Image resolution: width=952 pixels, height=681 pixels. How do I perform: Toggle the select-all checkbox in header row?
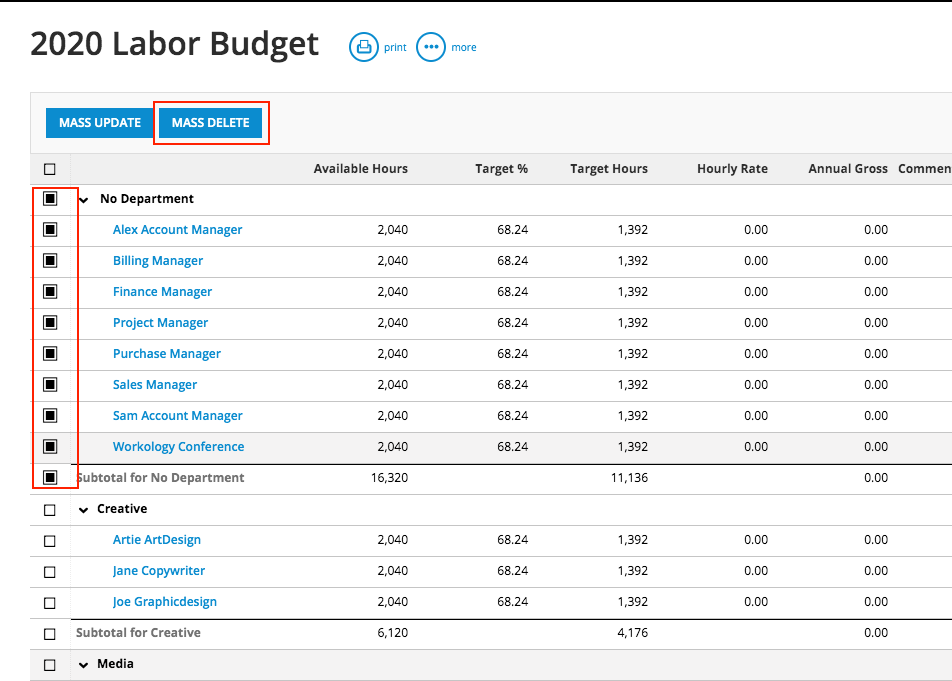[50, 169]
